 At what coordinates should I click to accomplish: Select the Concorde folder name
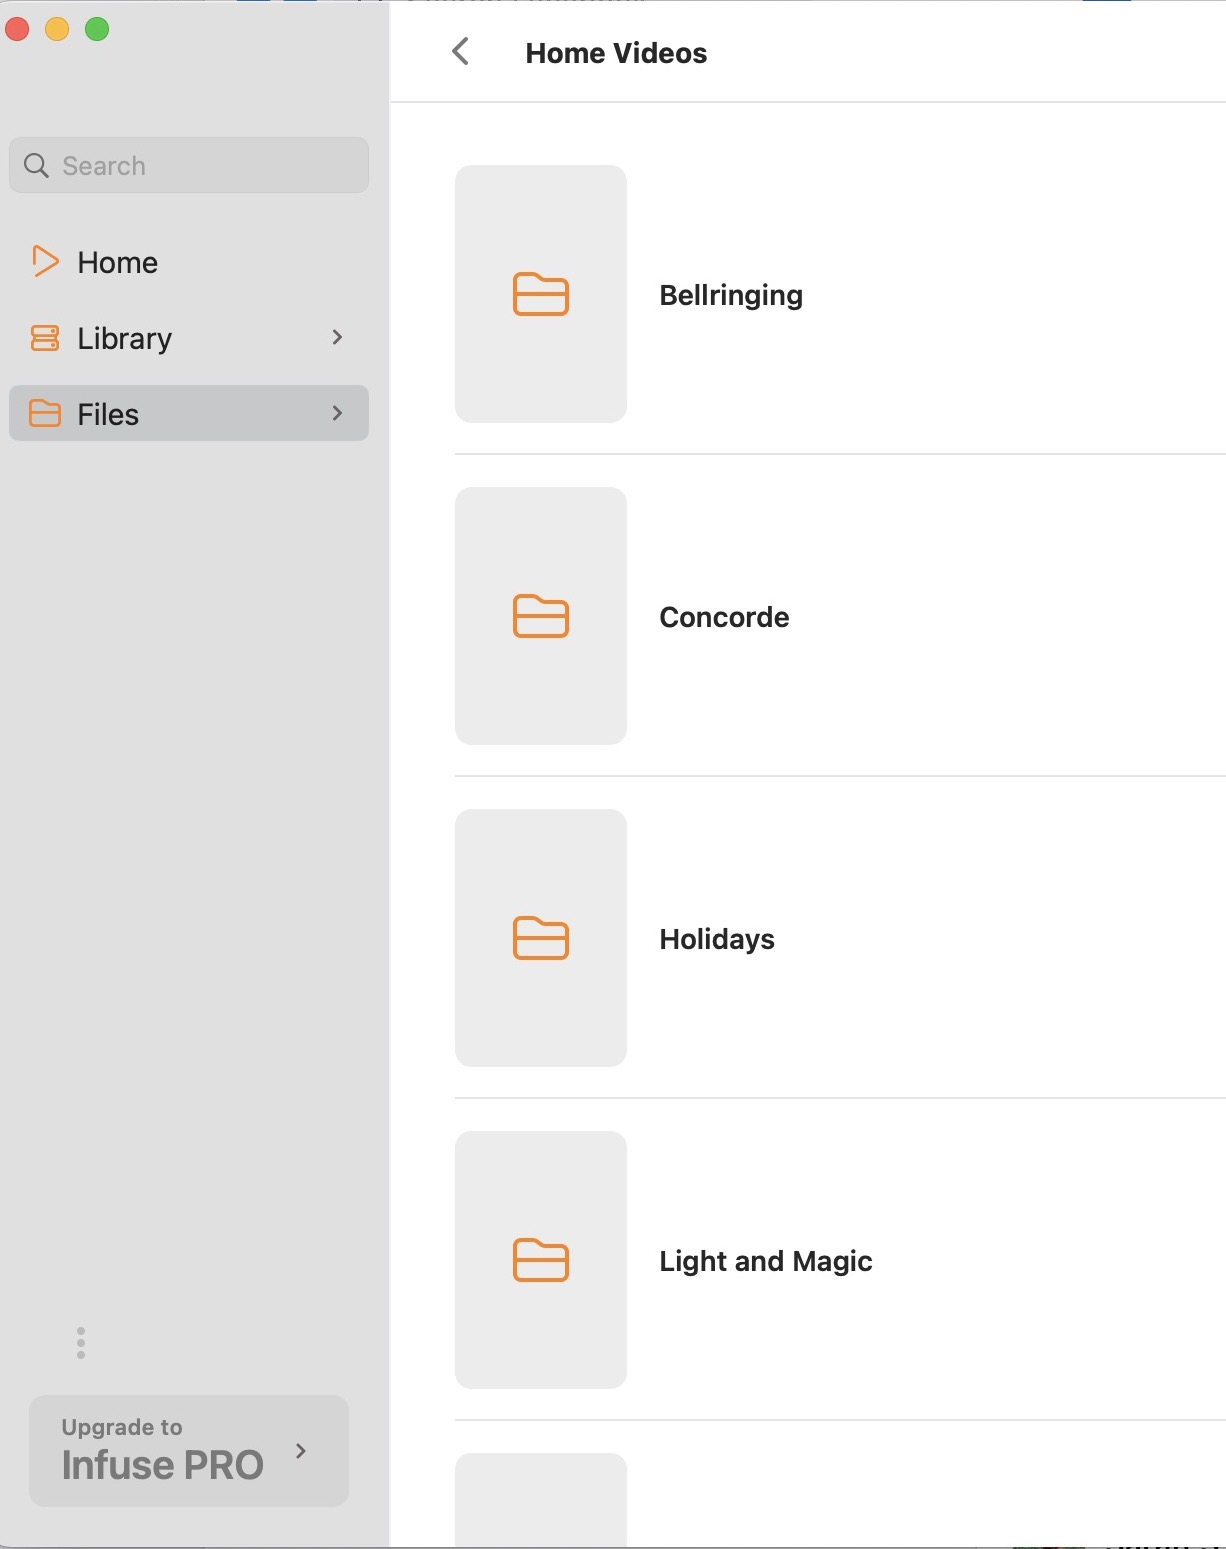point(724,617)
